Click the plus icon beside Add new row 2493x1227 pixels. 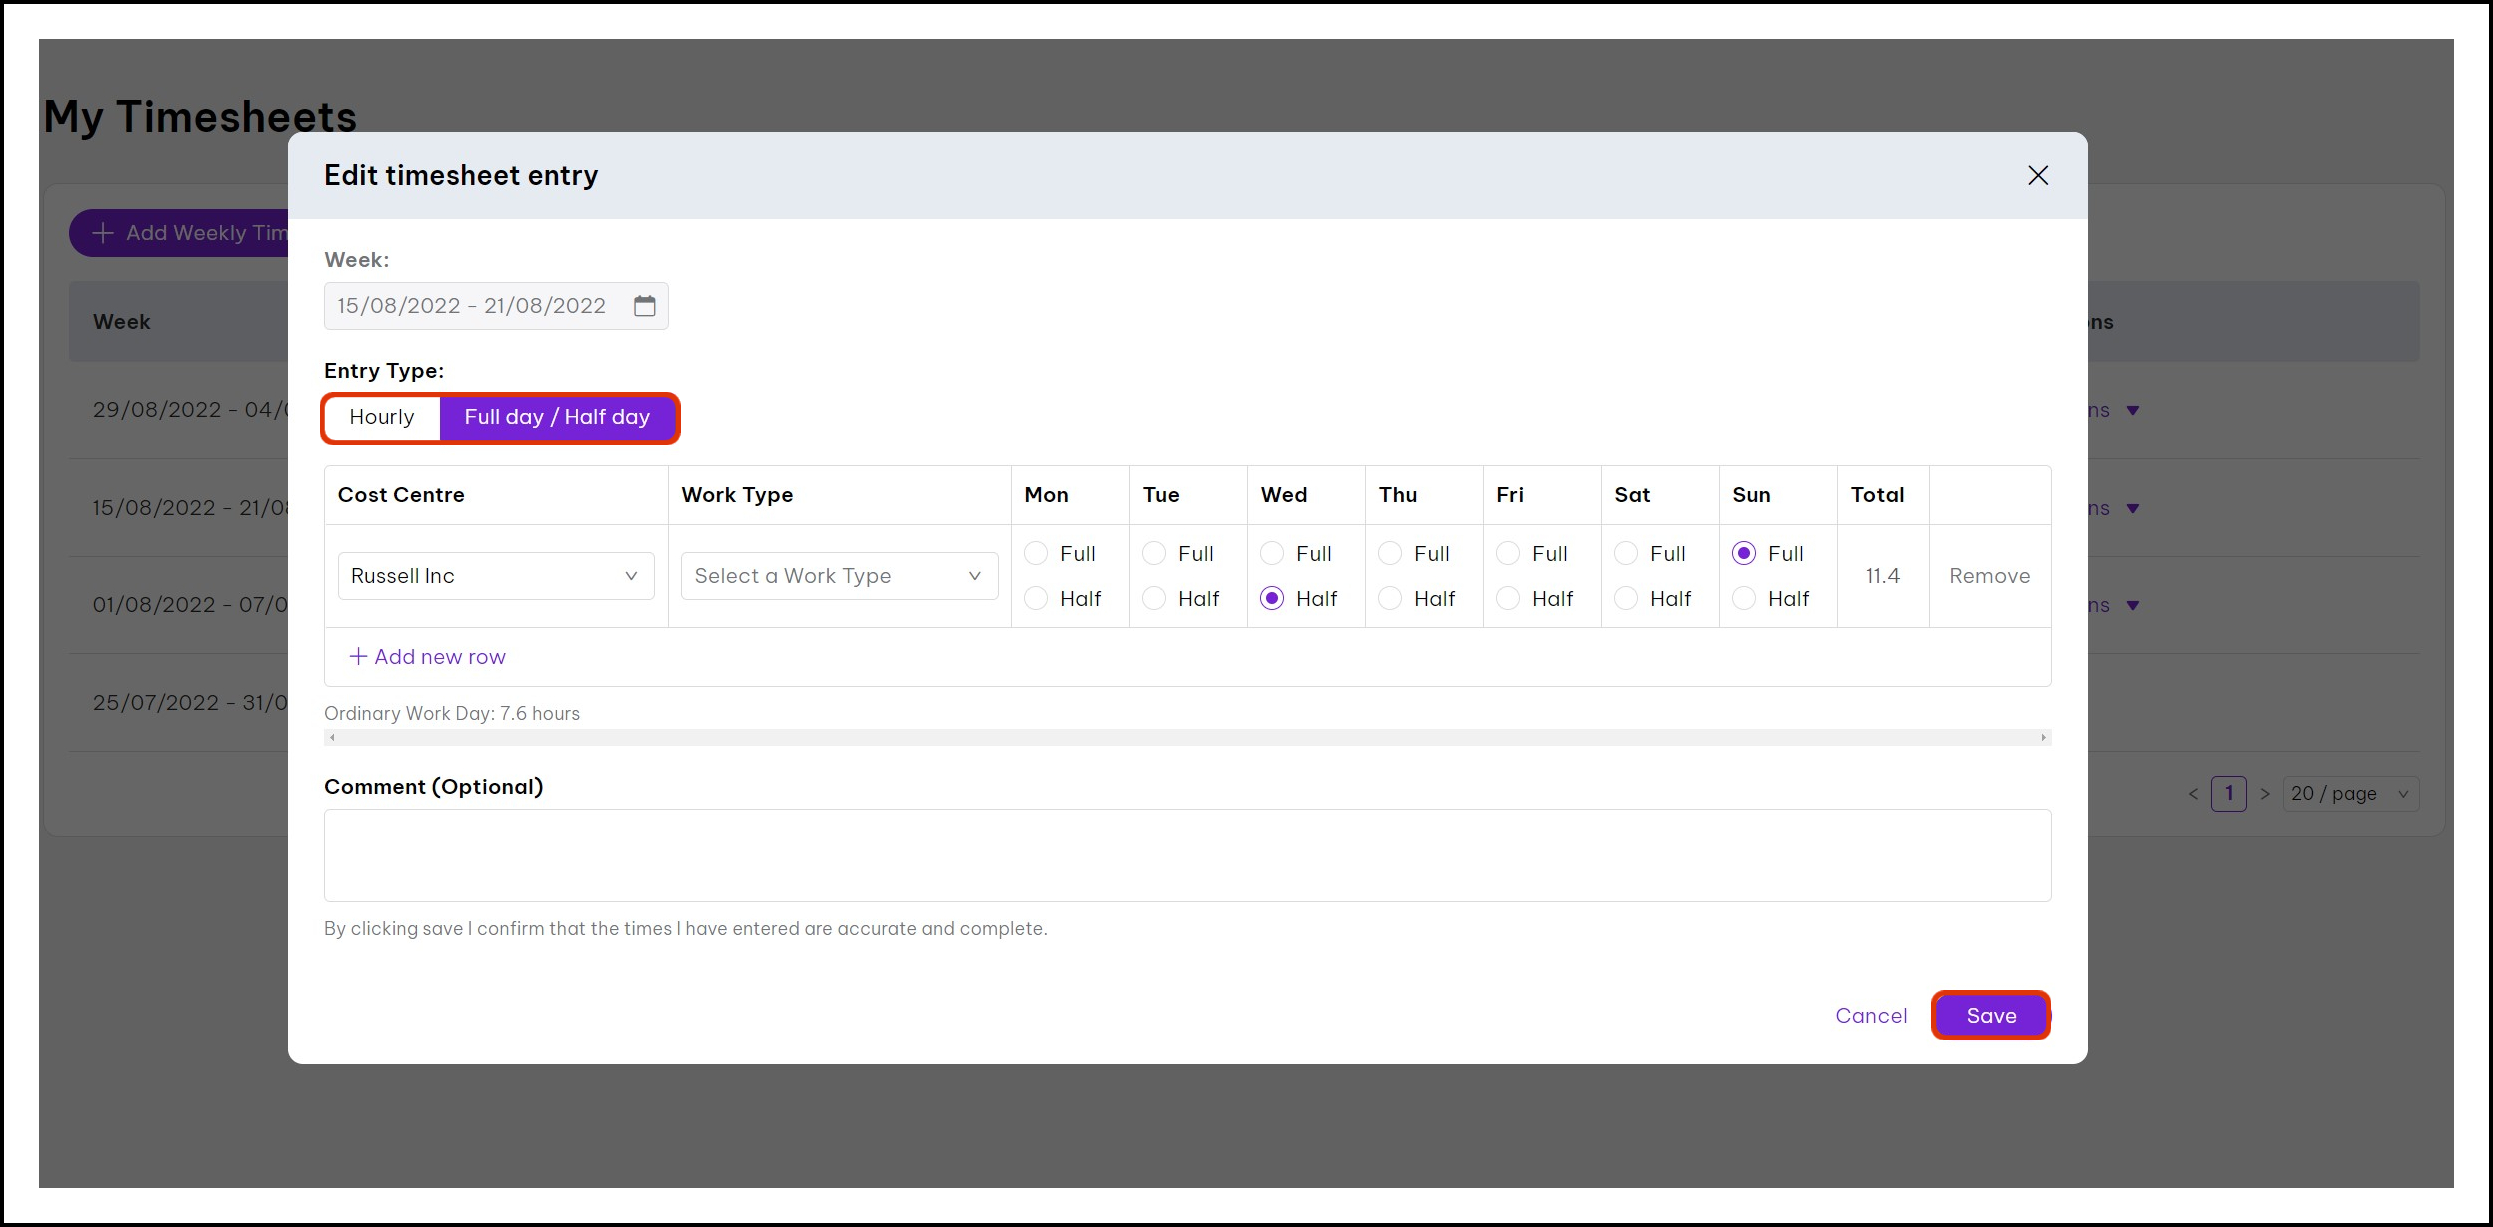pyautogui.click(x=358, y=657)
